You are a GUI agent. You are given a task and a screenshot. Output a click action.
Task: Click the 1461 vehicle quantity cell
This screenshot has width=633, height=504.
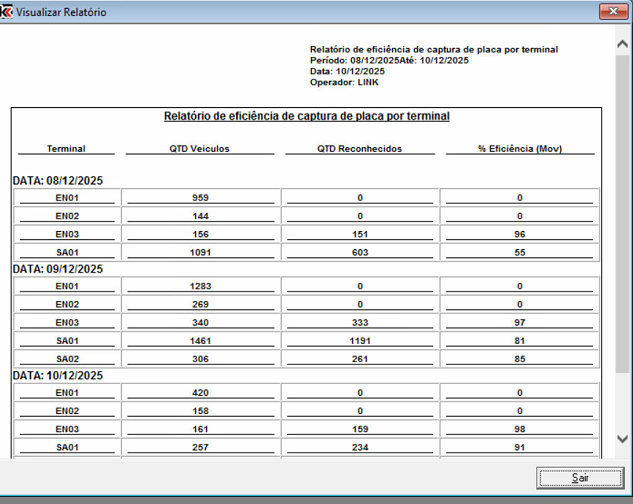(x=200, y=340)
